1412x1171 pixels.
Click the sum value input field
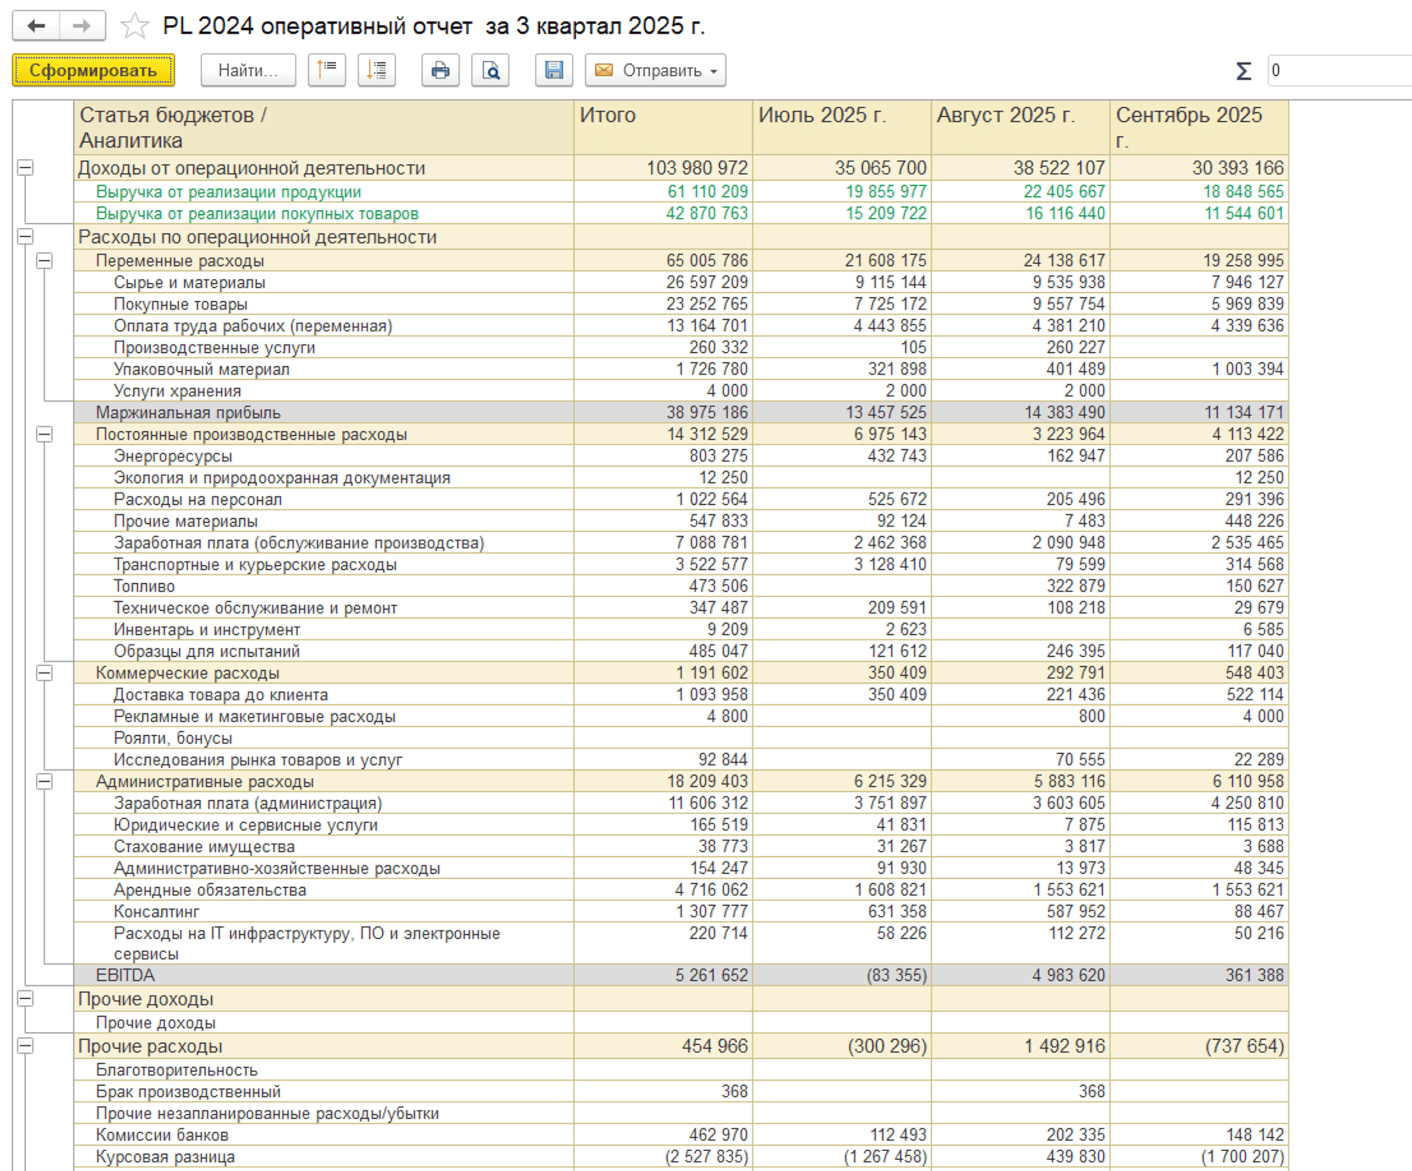(1338, 71)
